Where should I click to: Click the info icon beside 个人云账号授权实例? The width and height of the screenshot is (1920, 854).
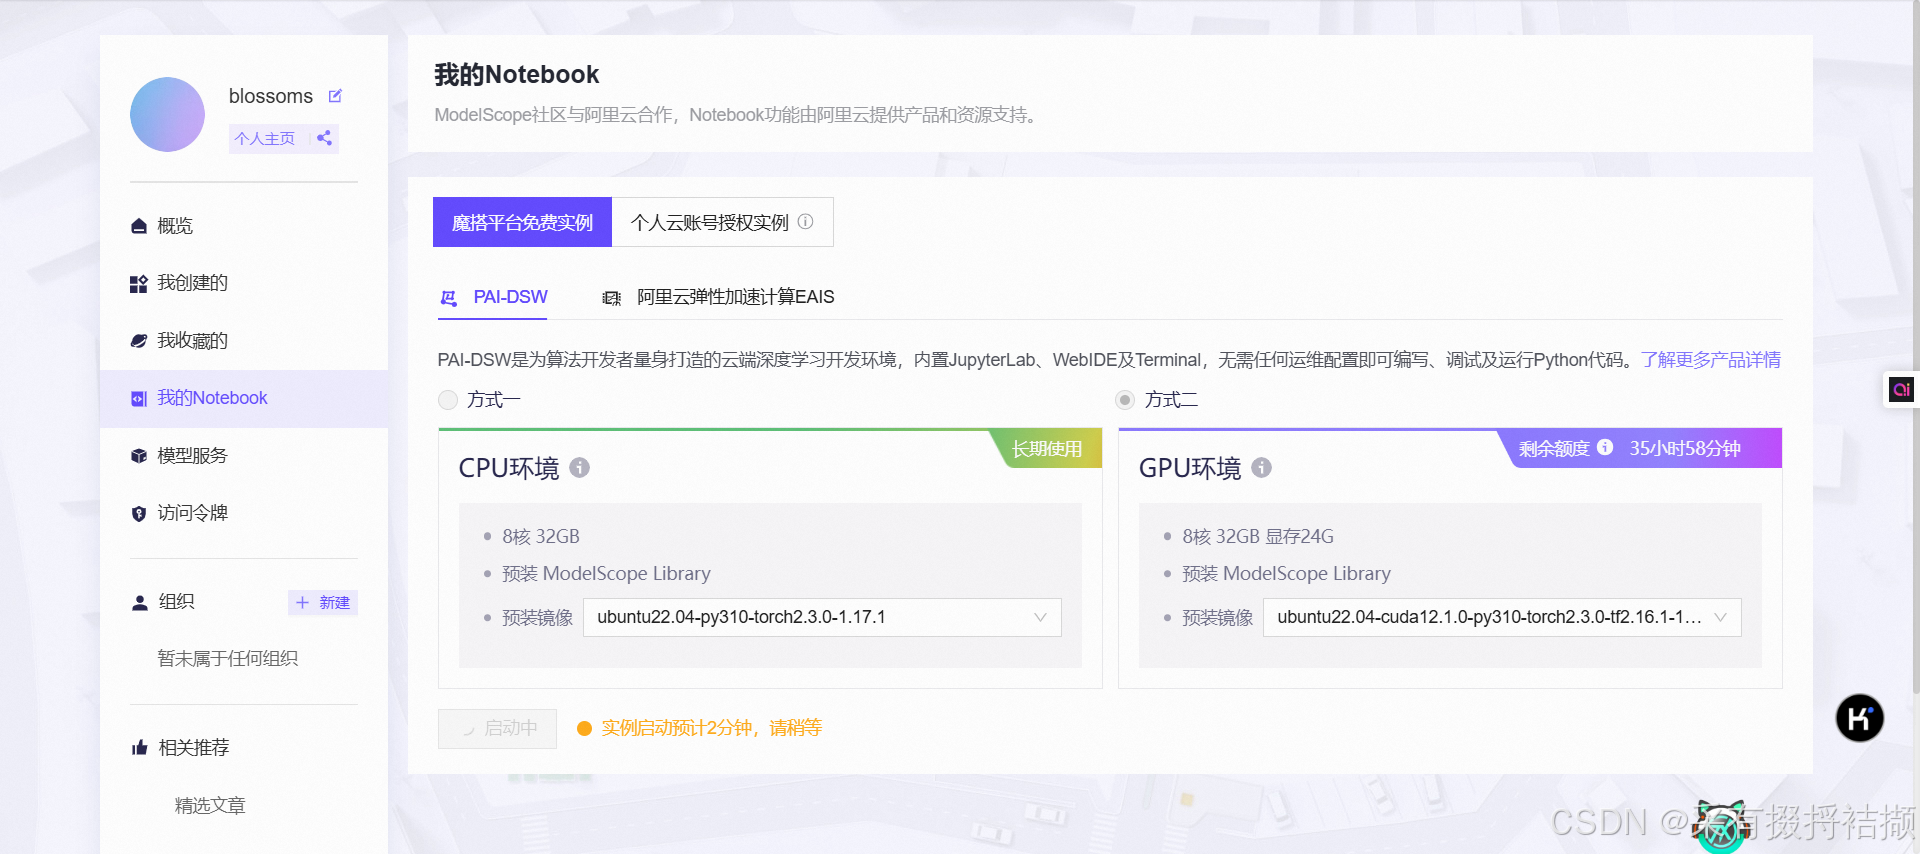point(805,222)
